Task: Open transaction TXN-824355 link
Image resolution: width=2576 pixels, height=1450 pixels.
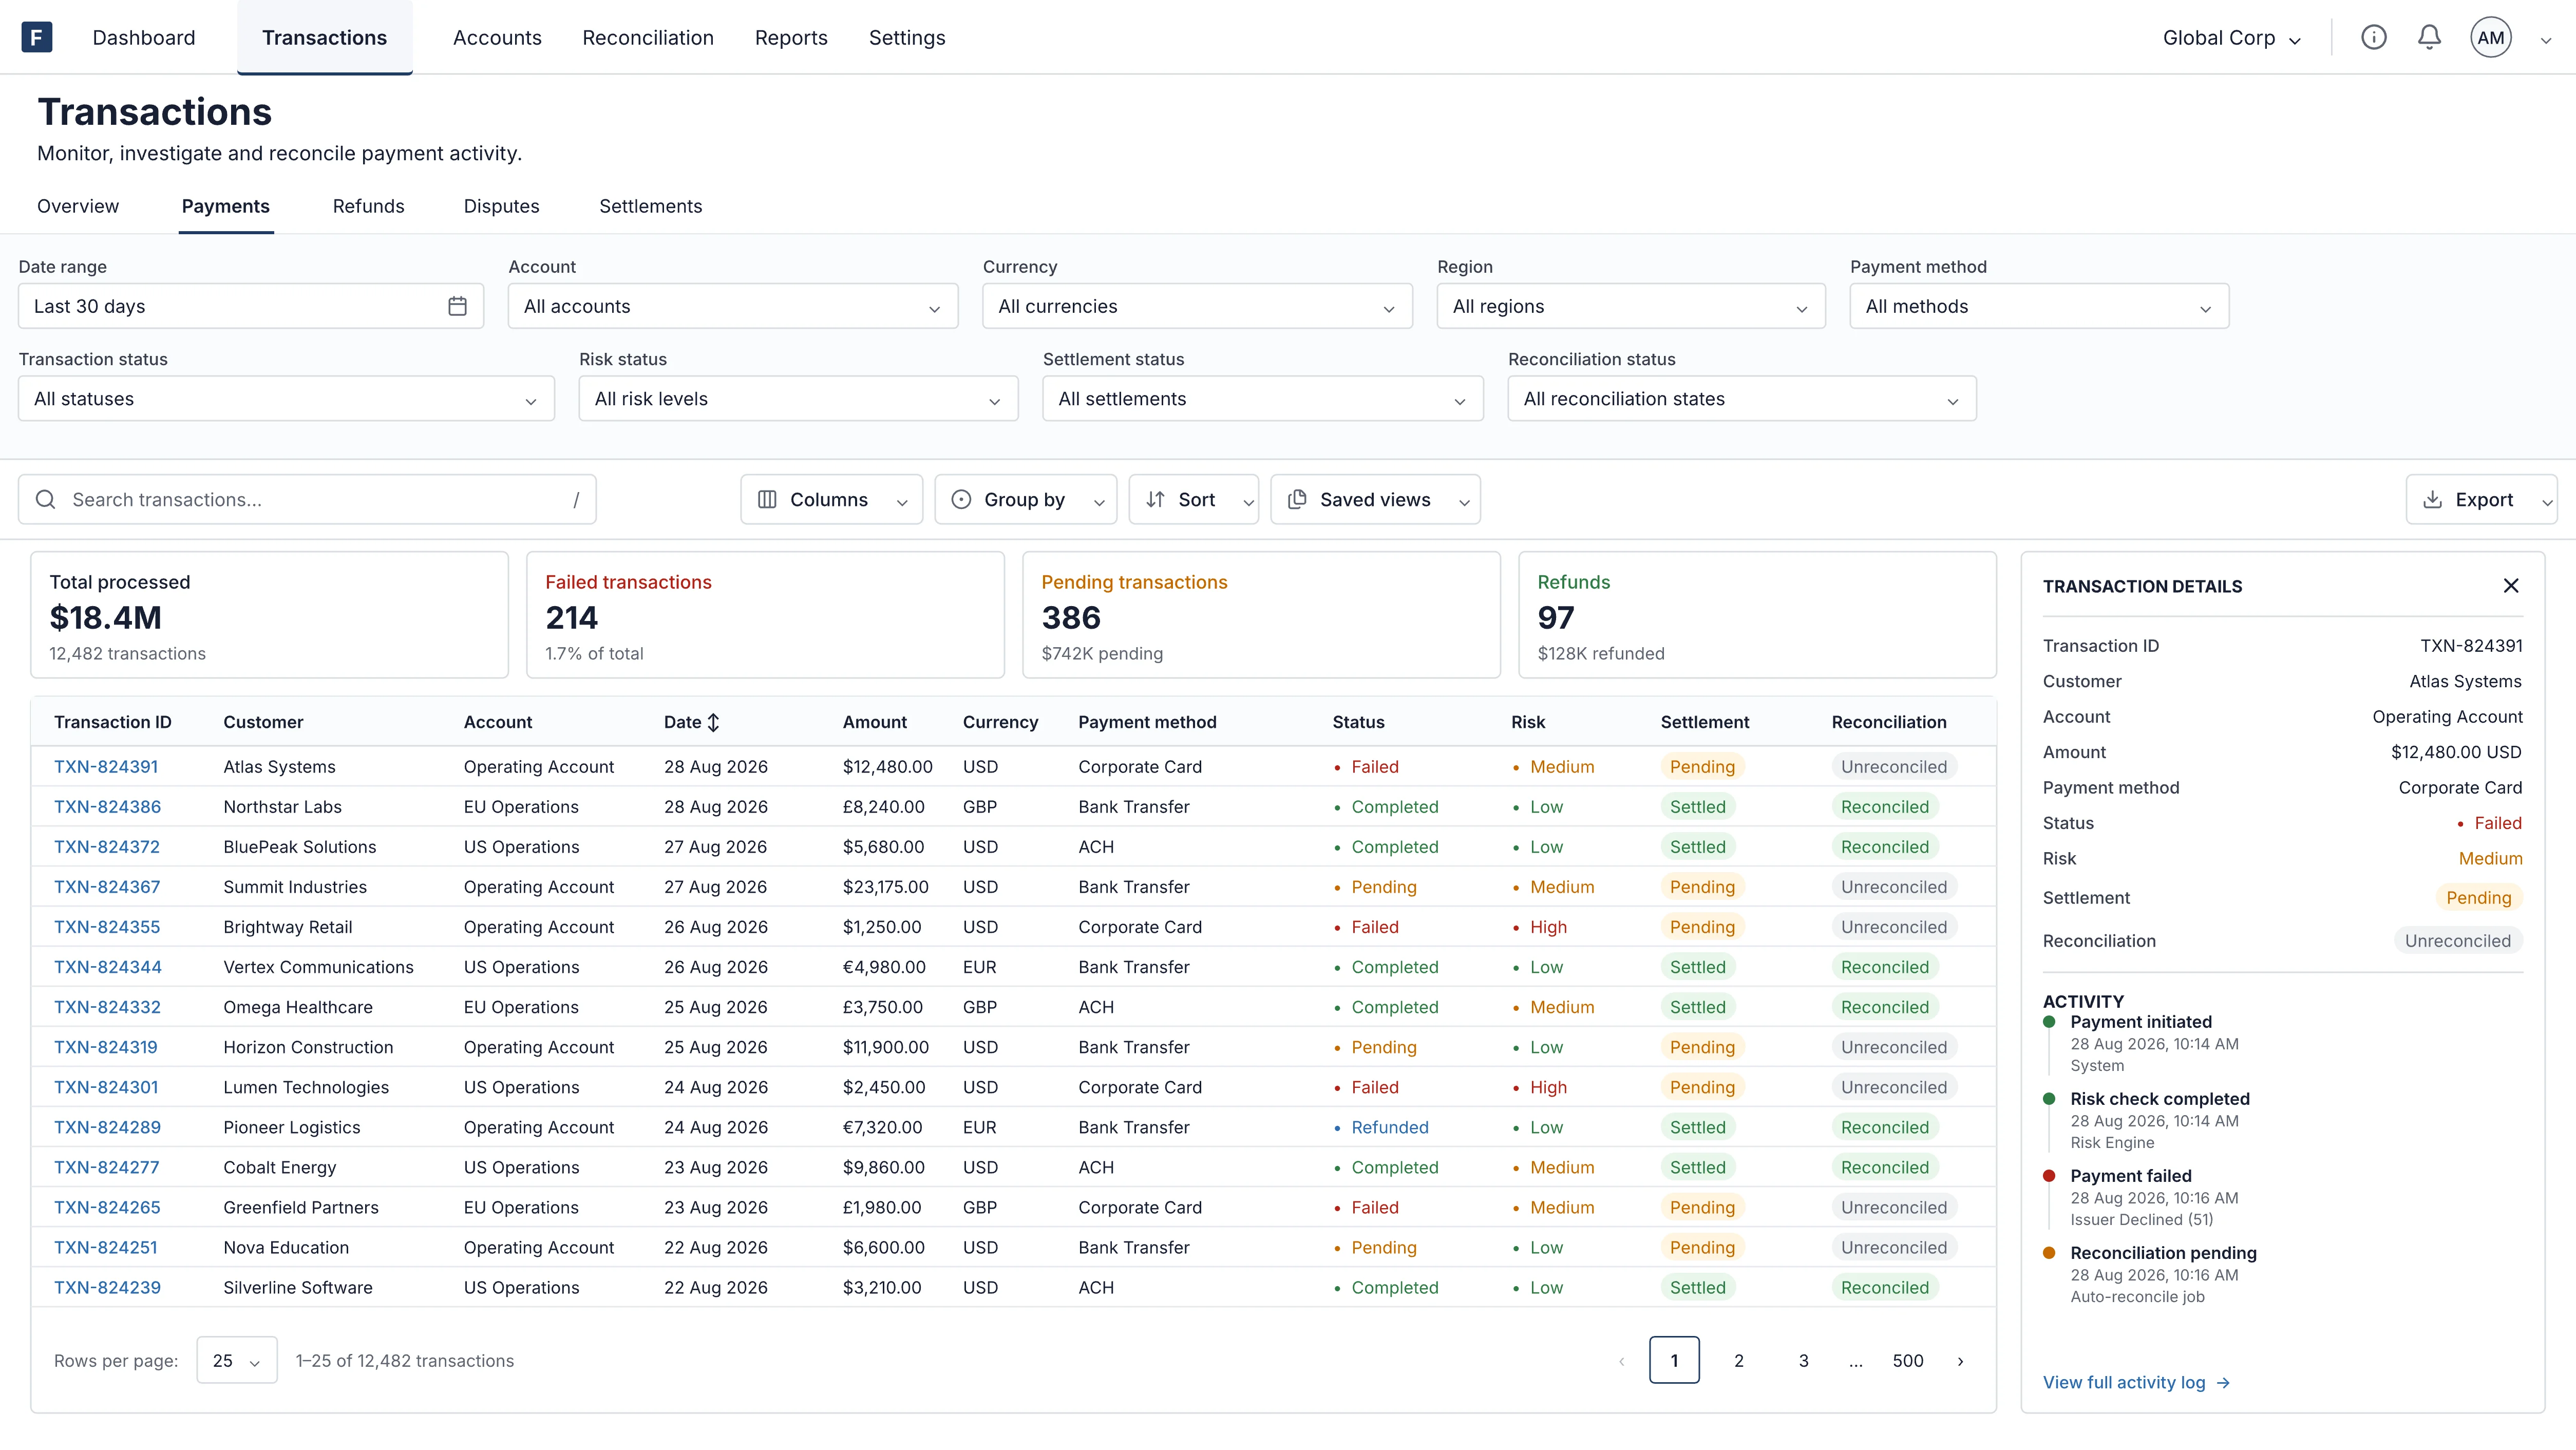Action: click(x=107, y=927)
